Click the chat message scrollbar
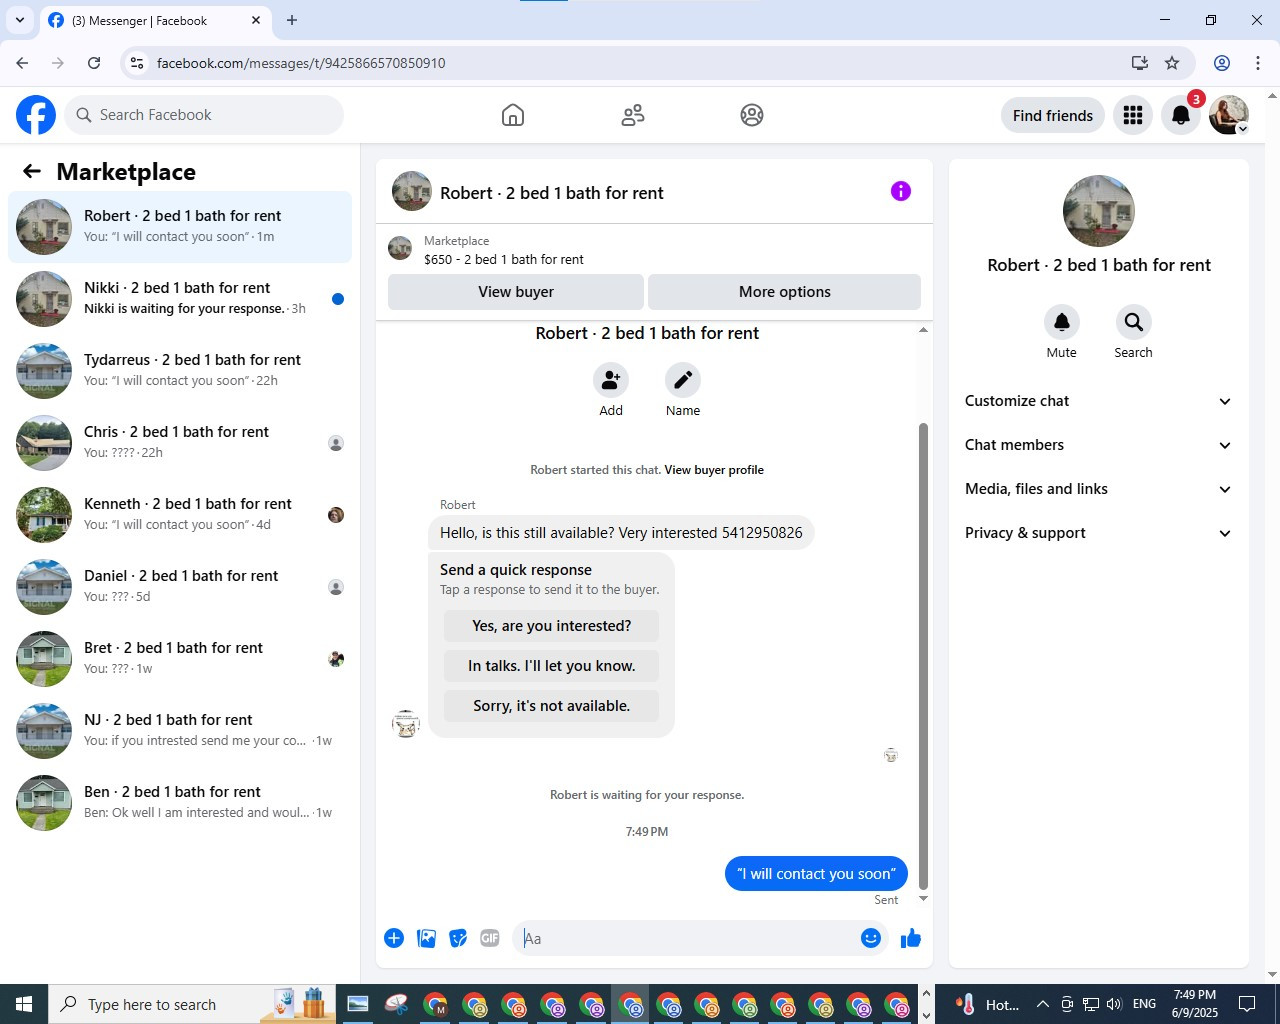1280x1024 pixels. [x=923, y=655]
